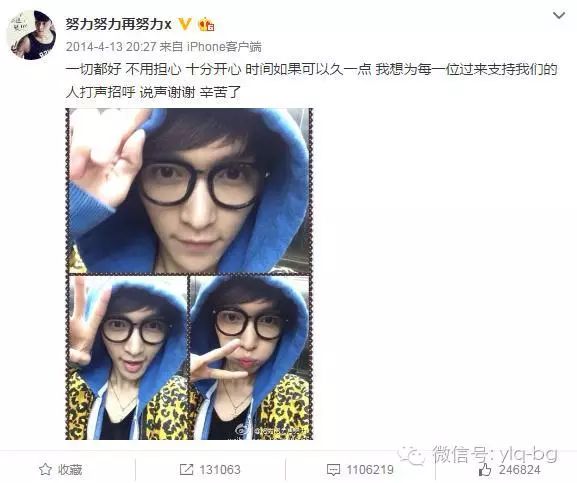Click the comment count 1106219

tap(369, 470)
